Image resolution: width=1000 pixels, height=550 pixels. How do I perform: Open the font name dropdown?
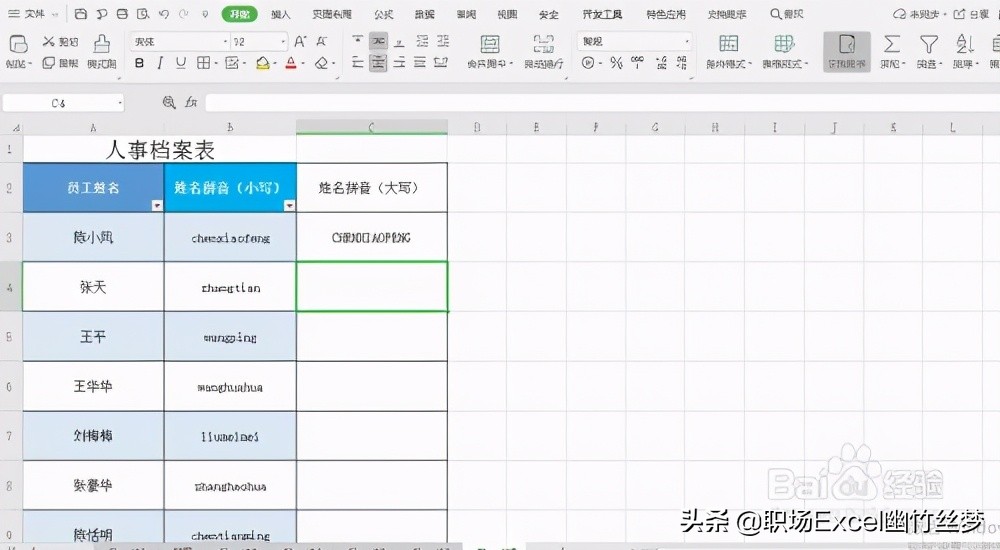225,42
